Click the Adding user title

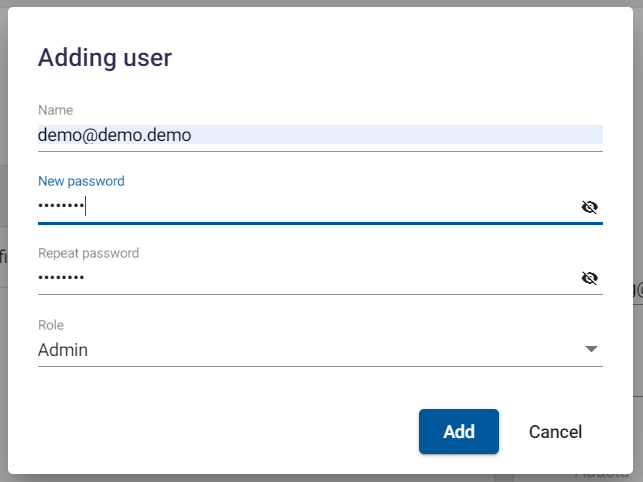(105, 57)
